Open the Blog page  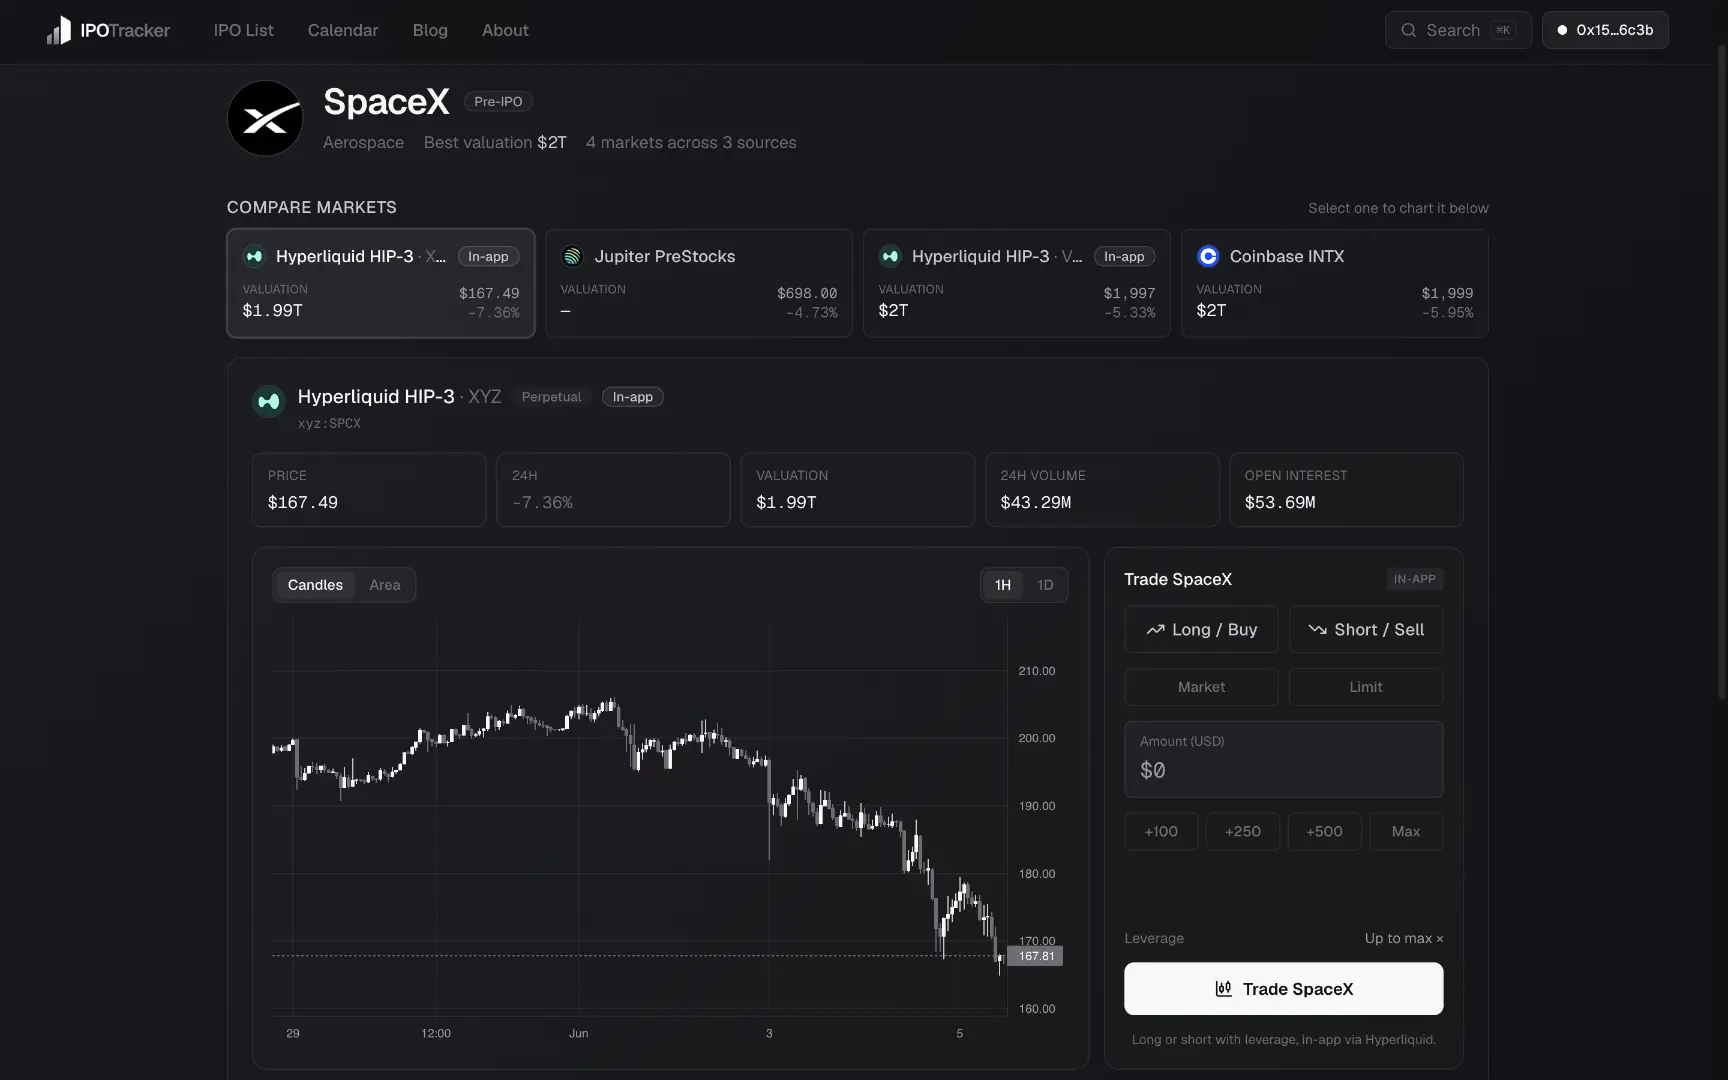point(430,30)
